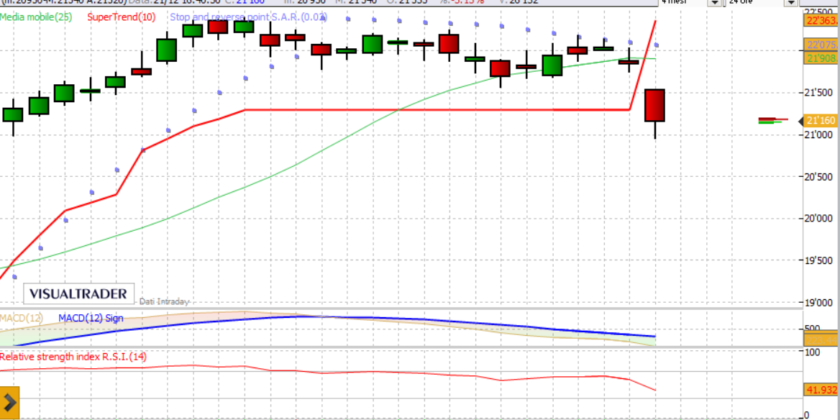Image resolution: width=840 pixels, height=420 pixels.
Task: Click the 20'500 price axis label
Action: pyautogui.click(x=819, y=177)
